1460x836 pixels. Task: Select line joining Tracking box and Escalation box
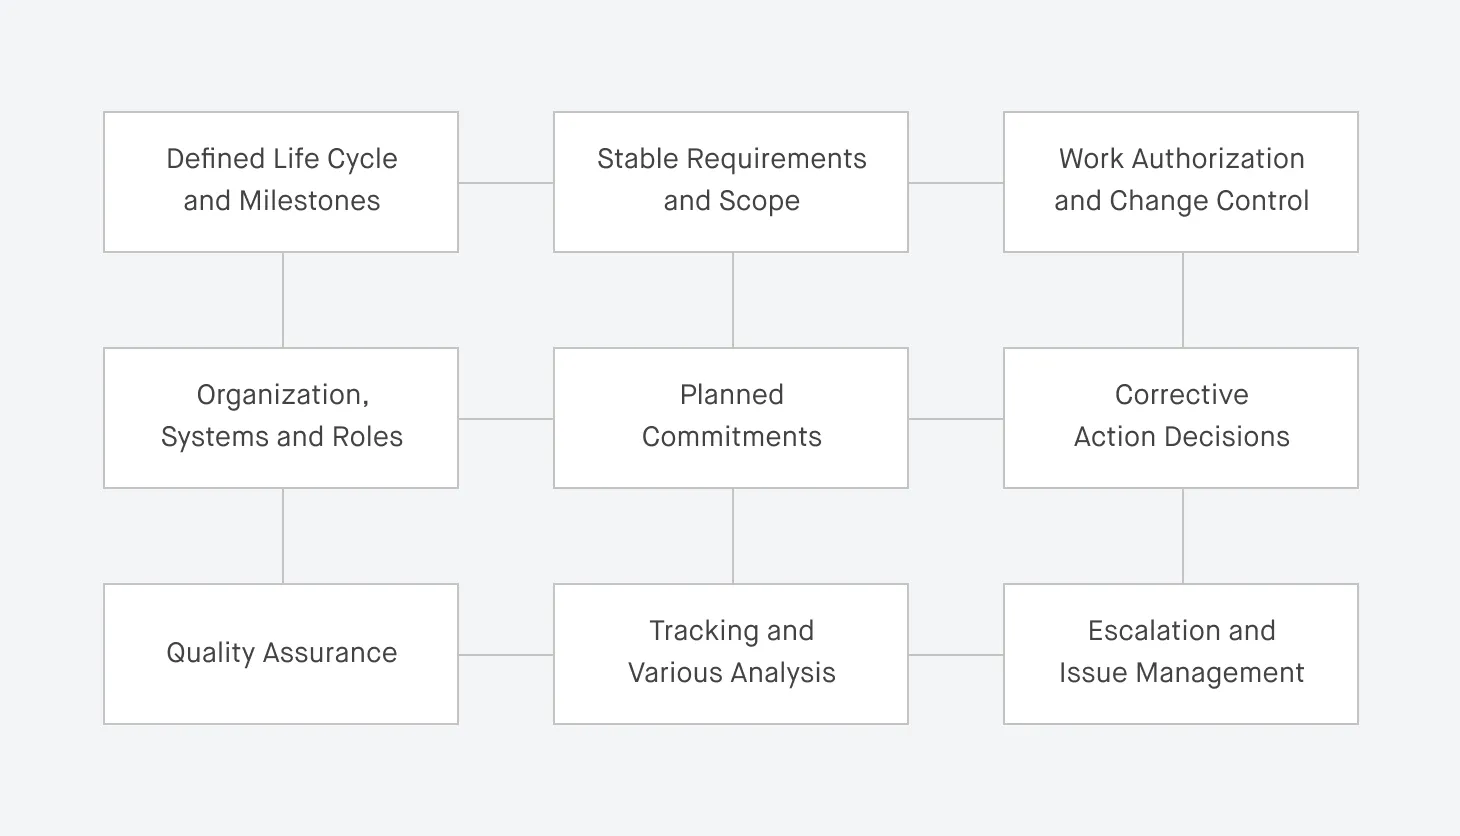point(956,655)
